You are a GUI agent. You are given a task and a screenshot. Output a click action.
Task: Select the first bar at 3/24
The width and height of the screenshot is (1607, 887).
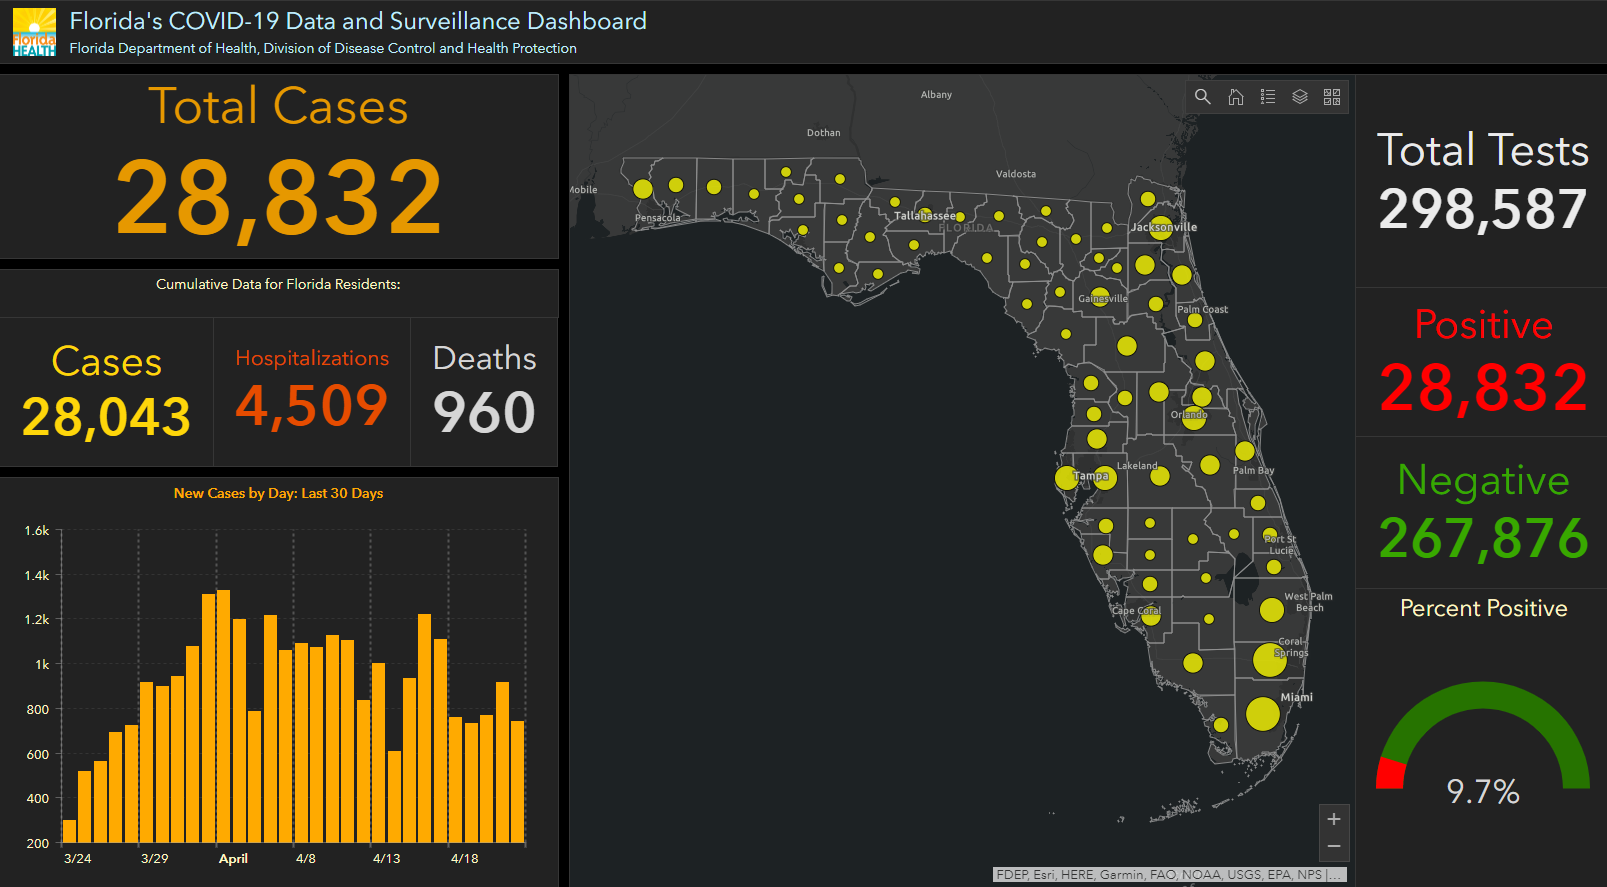click(x=69, y=832)
